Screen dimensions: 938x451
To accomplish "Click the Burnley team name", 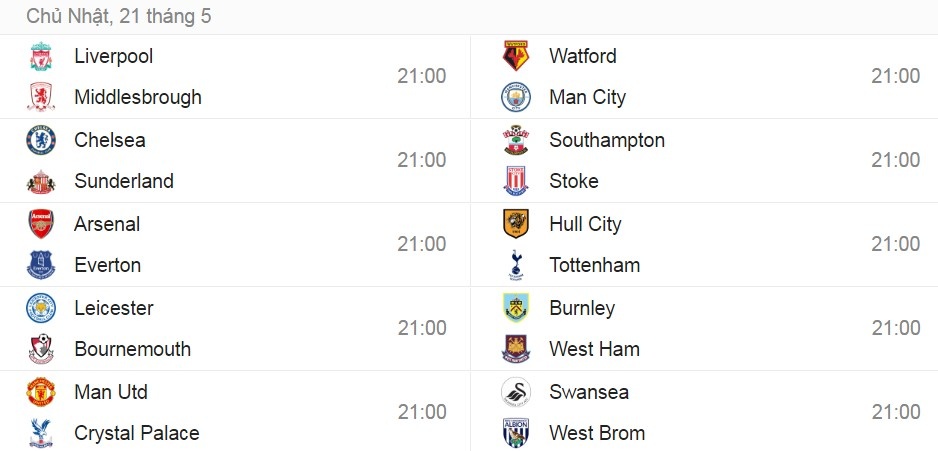I will click(x=582, y=308).
